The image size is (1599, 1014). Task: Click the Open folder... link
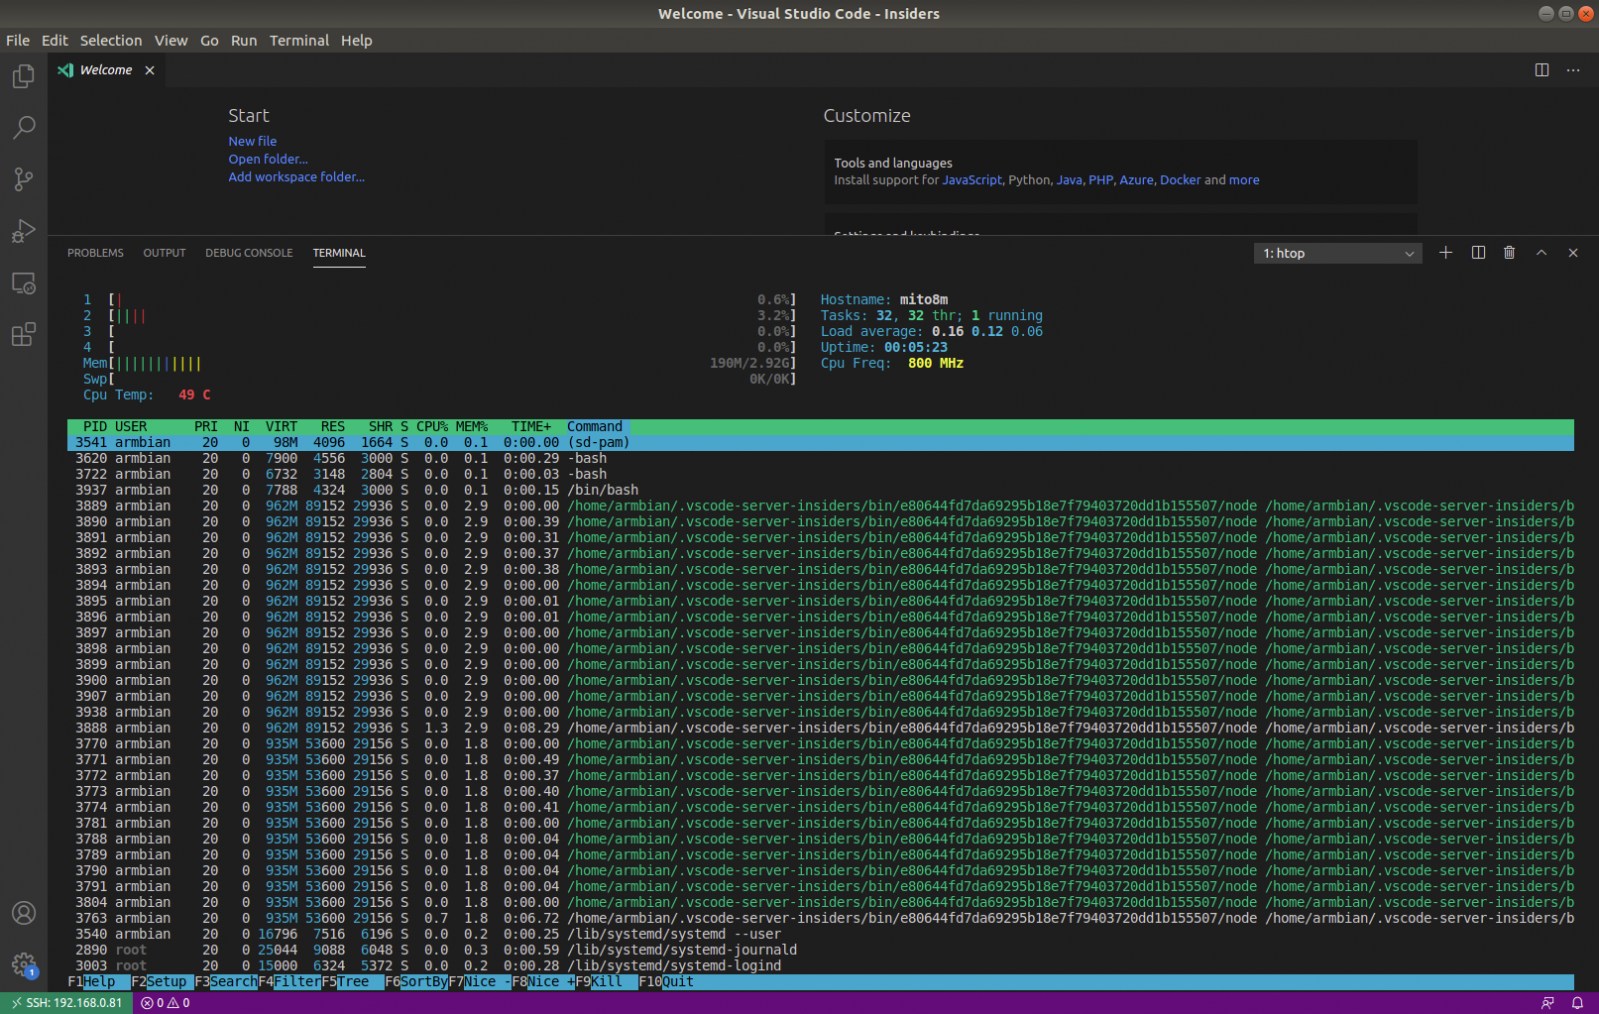tap(267, 159)
